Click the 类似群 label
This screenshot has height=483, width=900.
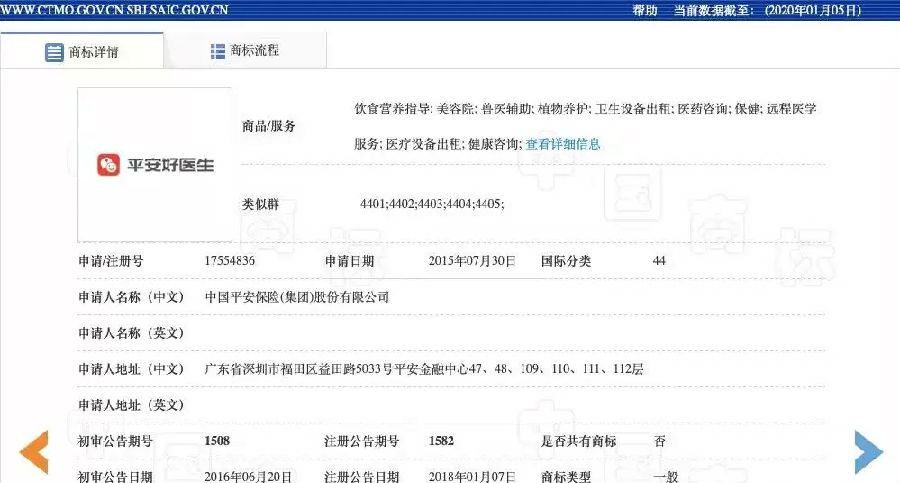click(260, 204)
